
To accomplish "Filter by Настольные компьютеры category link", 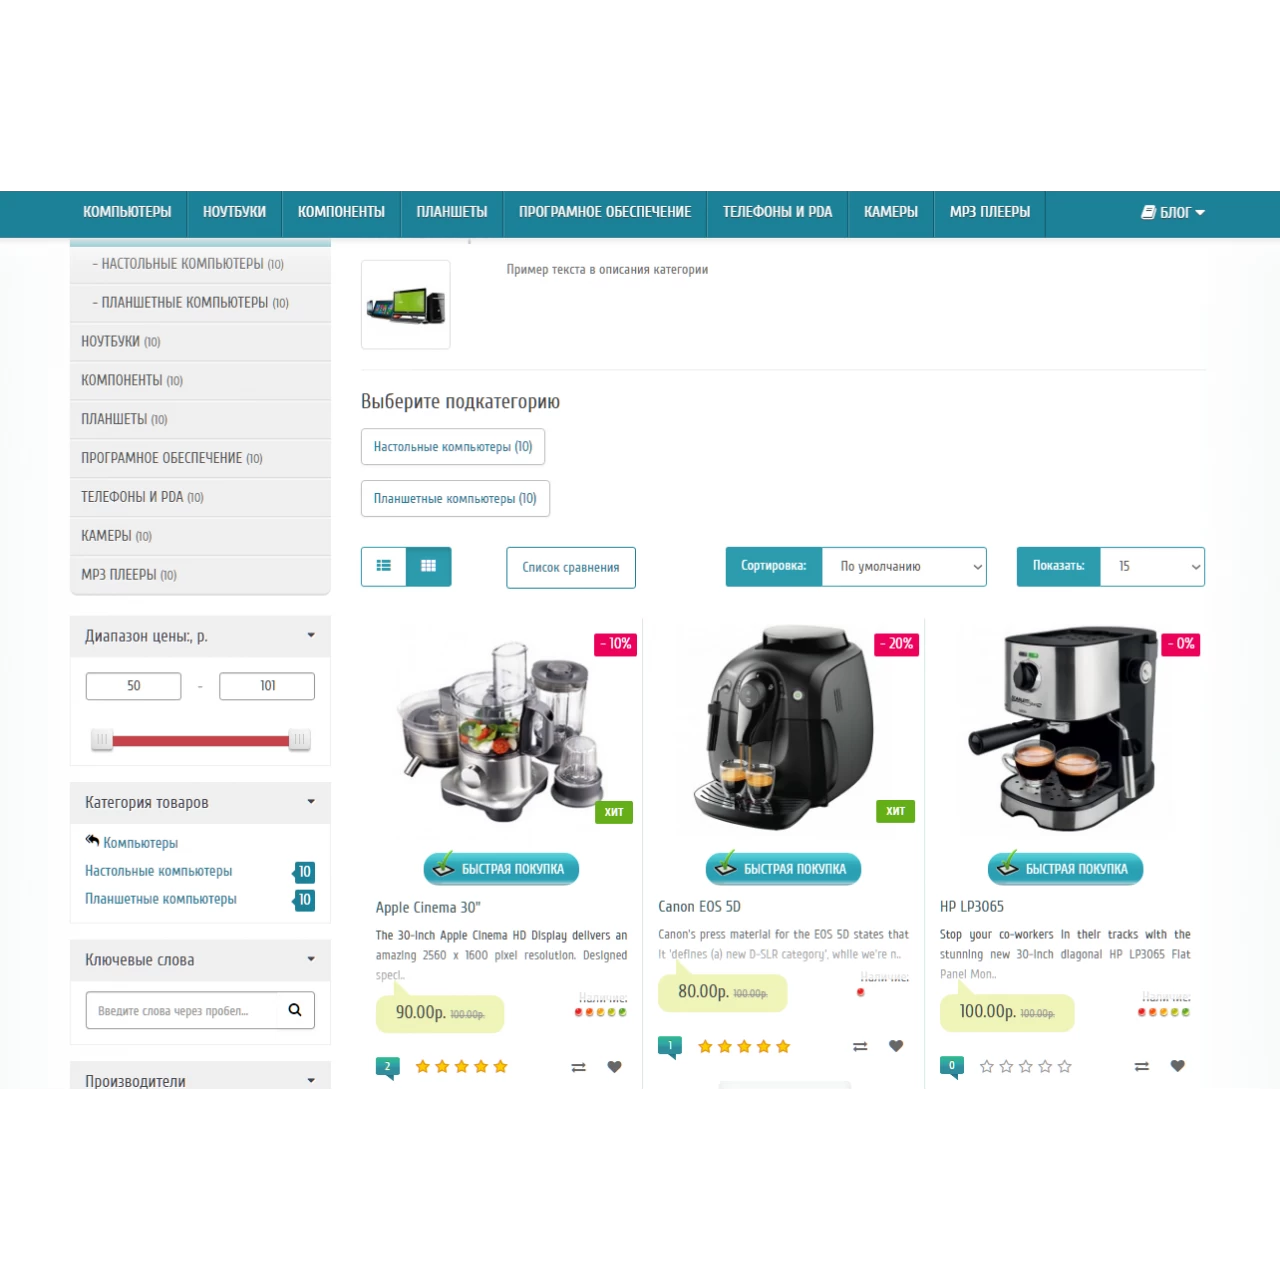I will 158,871.
